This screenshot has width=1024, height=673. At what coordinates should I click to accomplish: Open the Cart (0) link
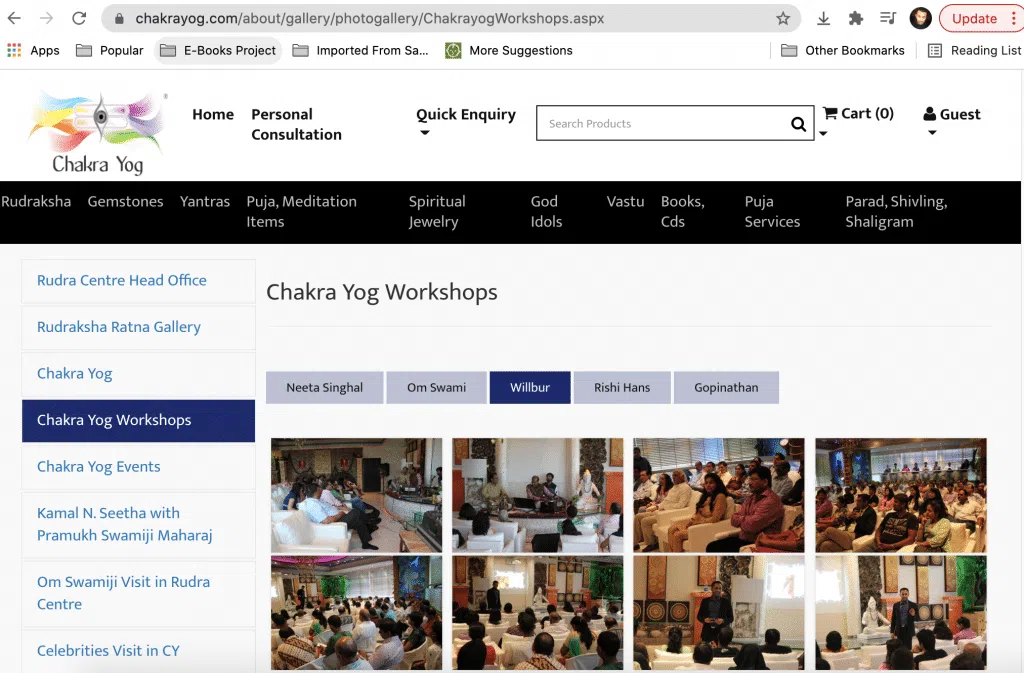tap(858, 114)
